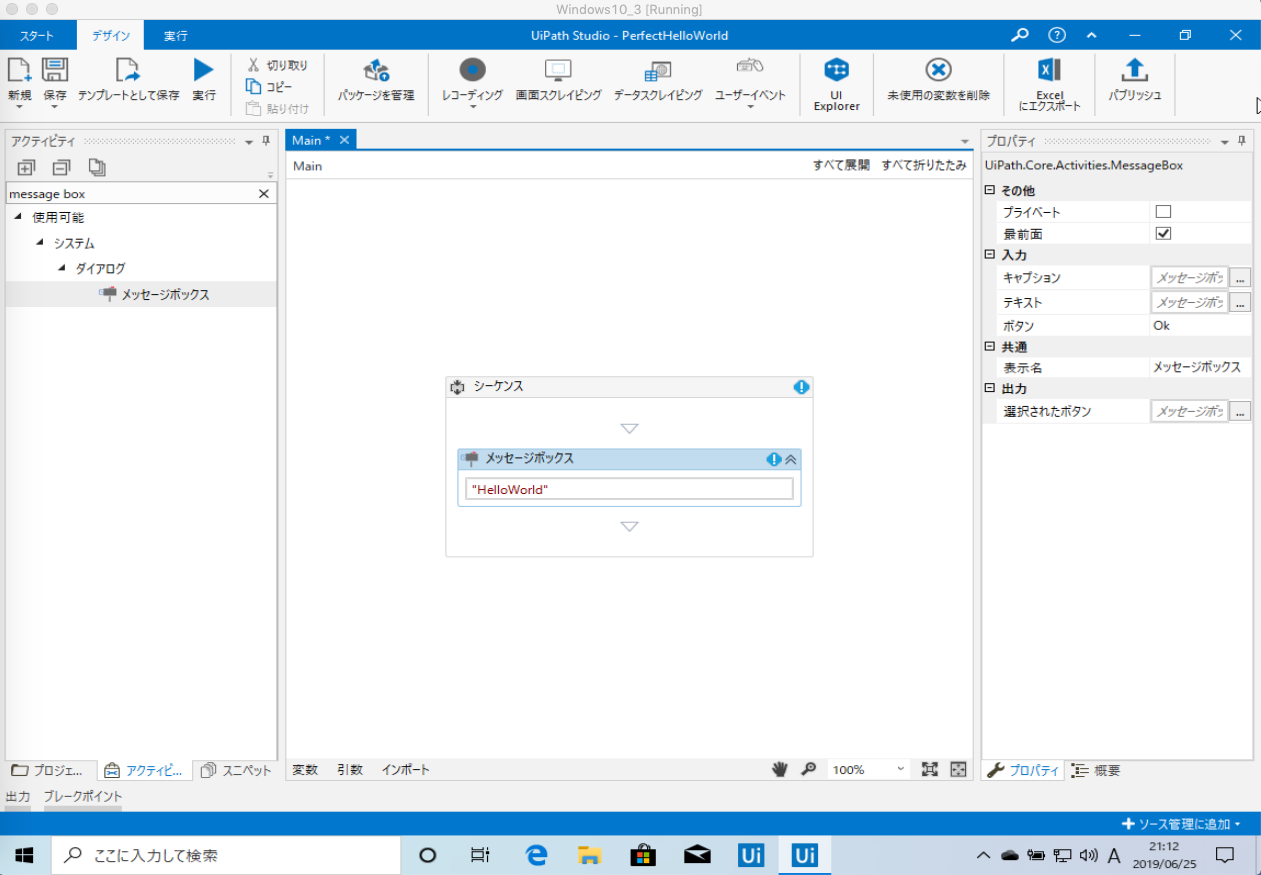Open Data Scraping (データスクレイピング) tool
Screen dimensions: 1261x875
[657, 70]
